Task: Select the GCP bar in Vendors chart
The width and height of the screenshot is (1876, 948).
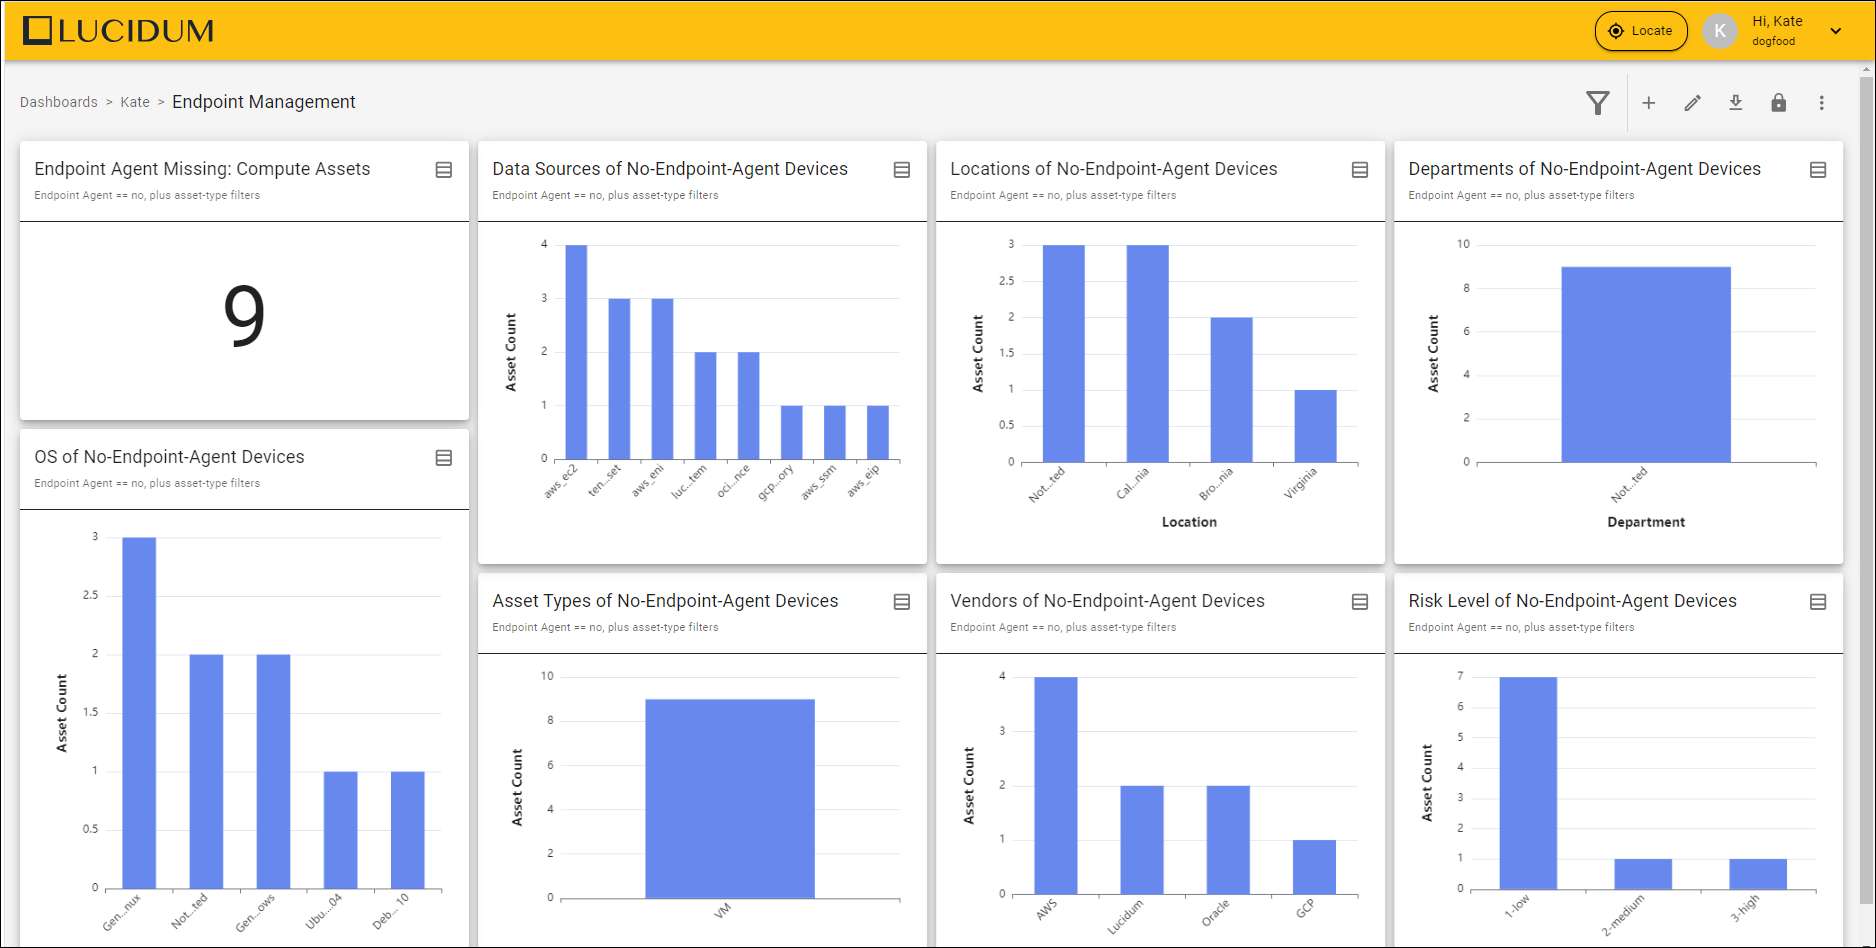Action: 1314,867
